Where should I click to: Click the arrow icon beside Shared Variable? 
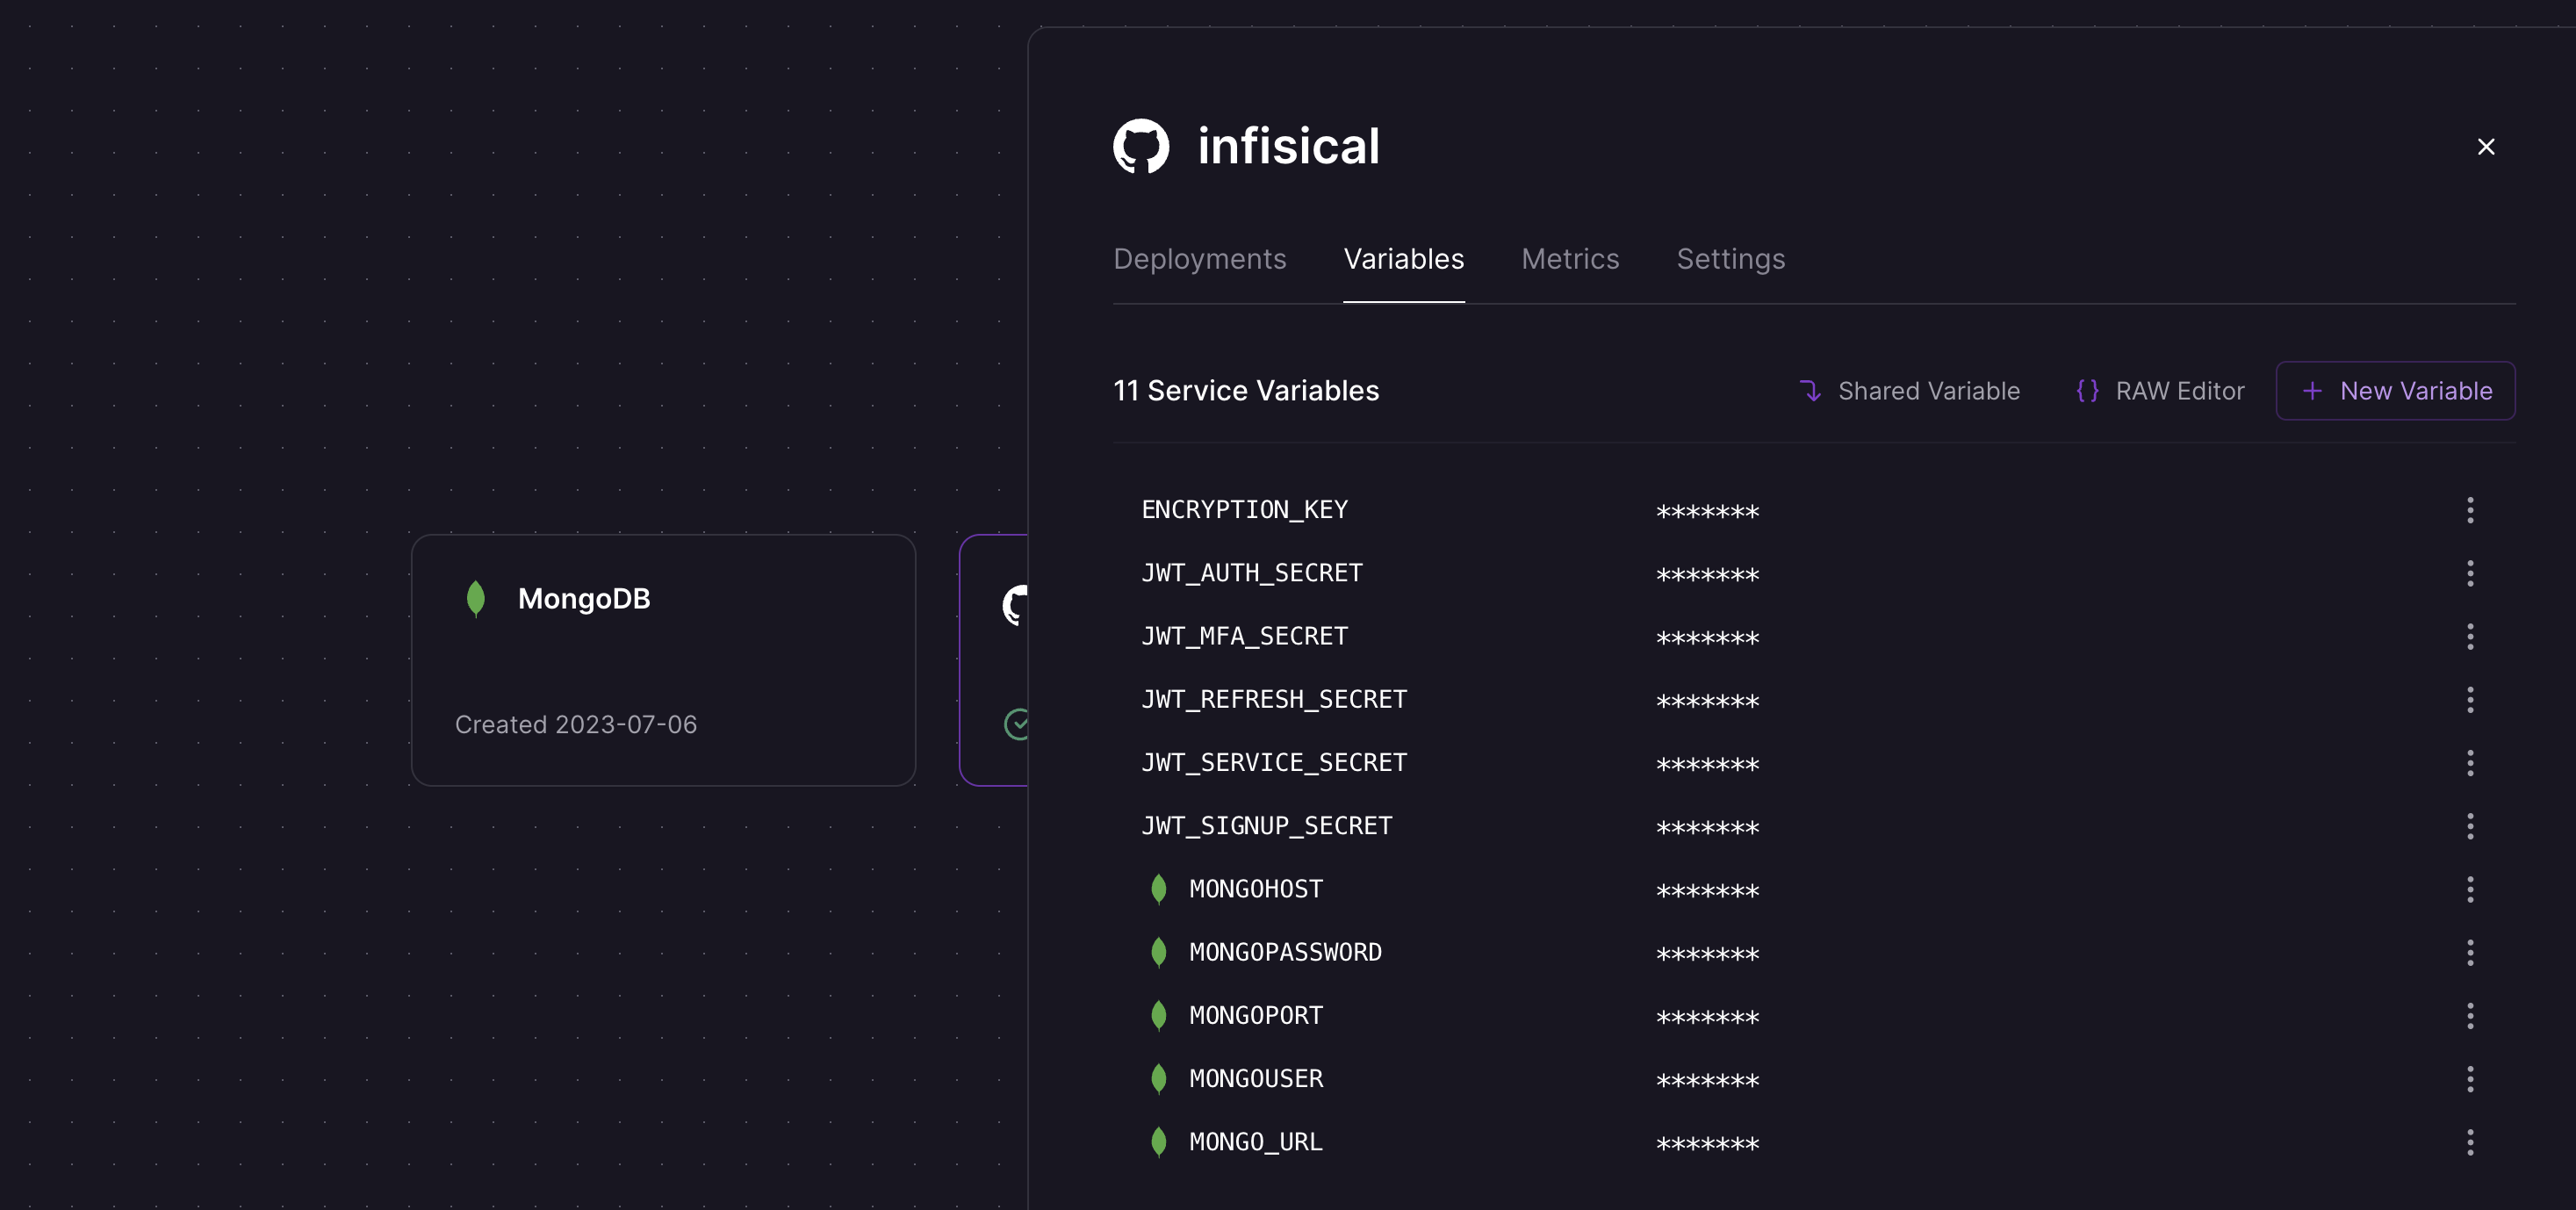[x=1811, y=391]
